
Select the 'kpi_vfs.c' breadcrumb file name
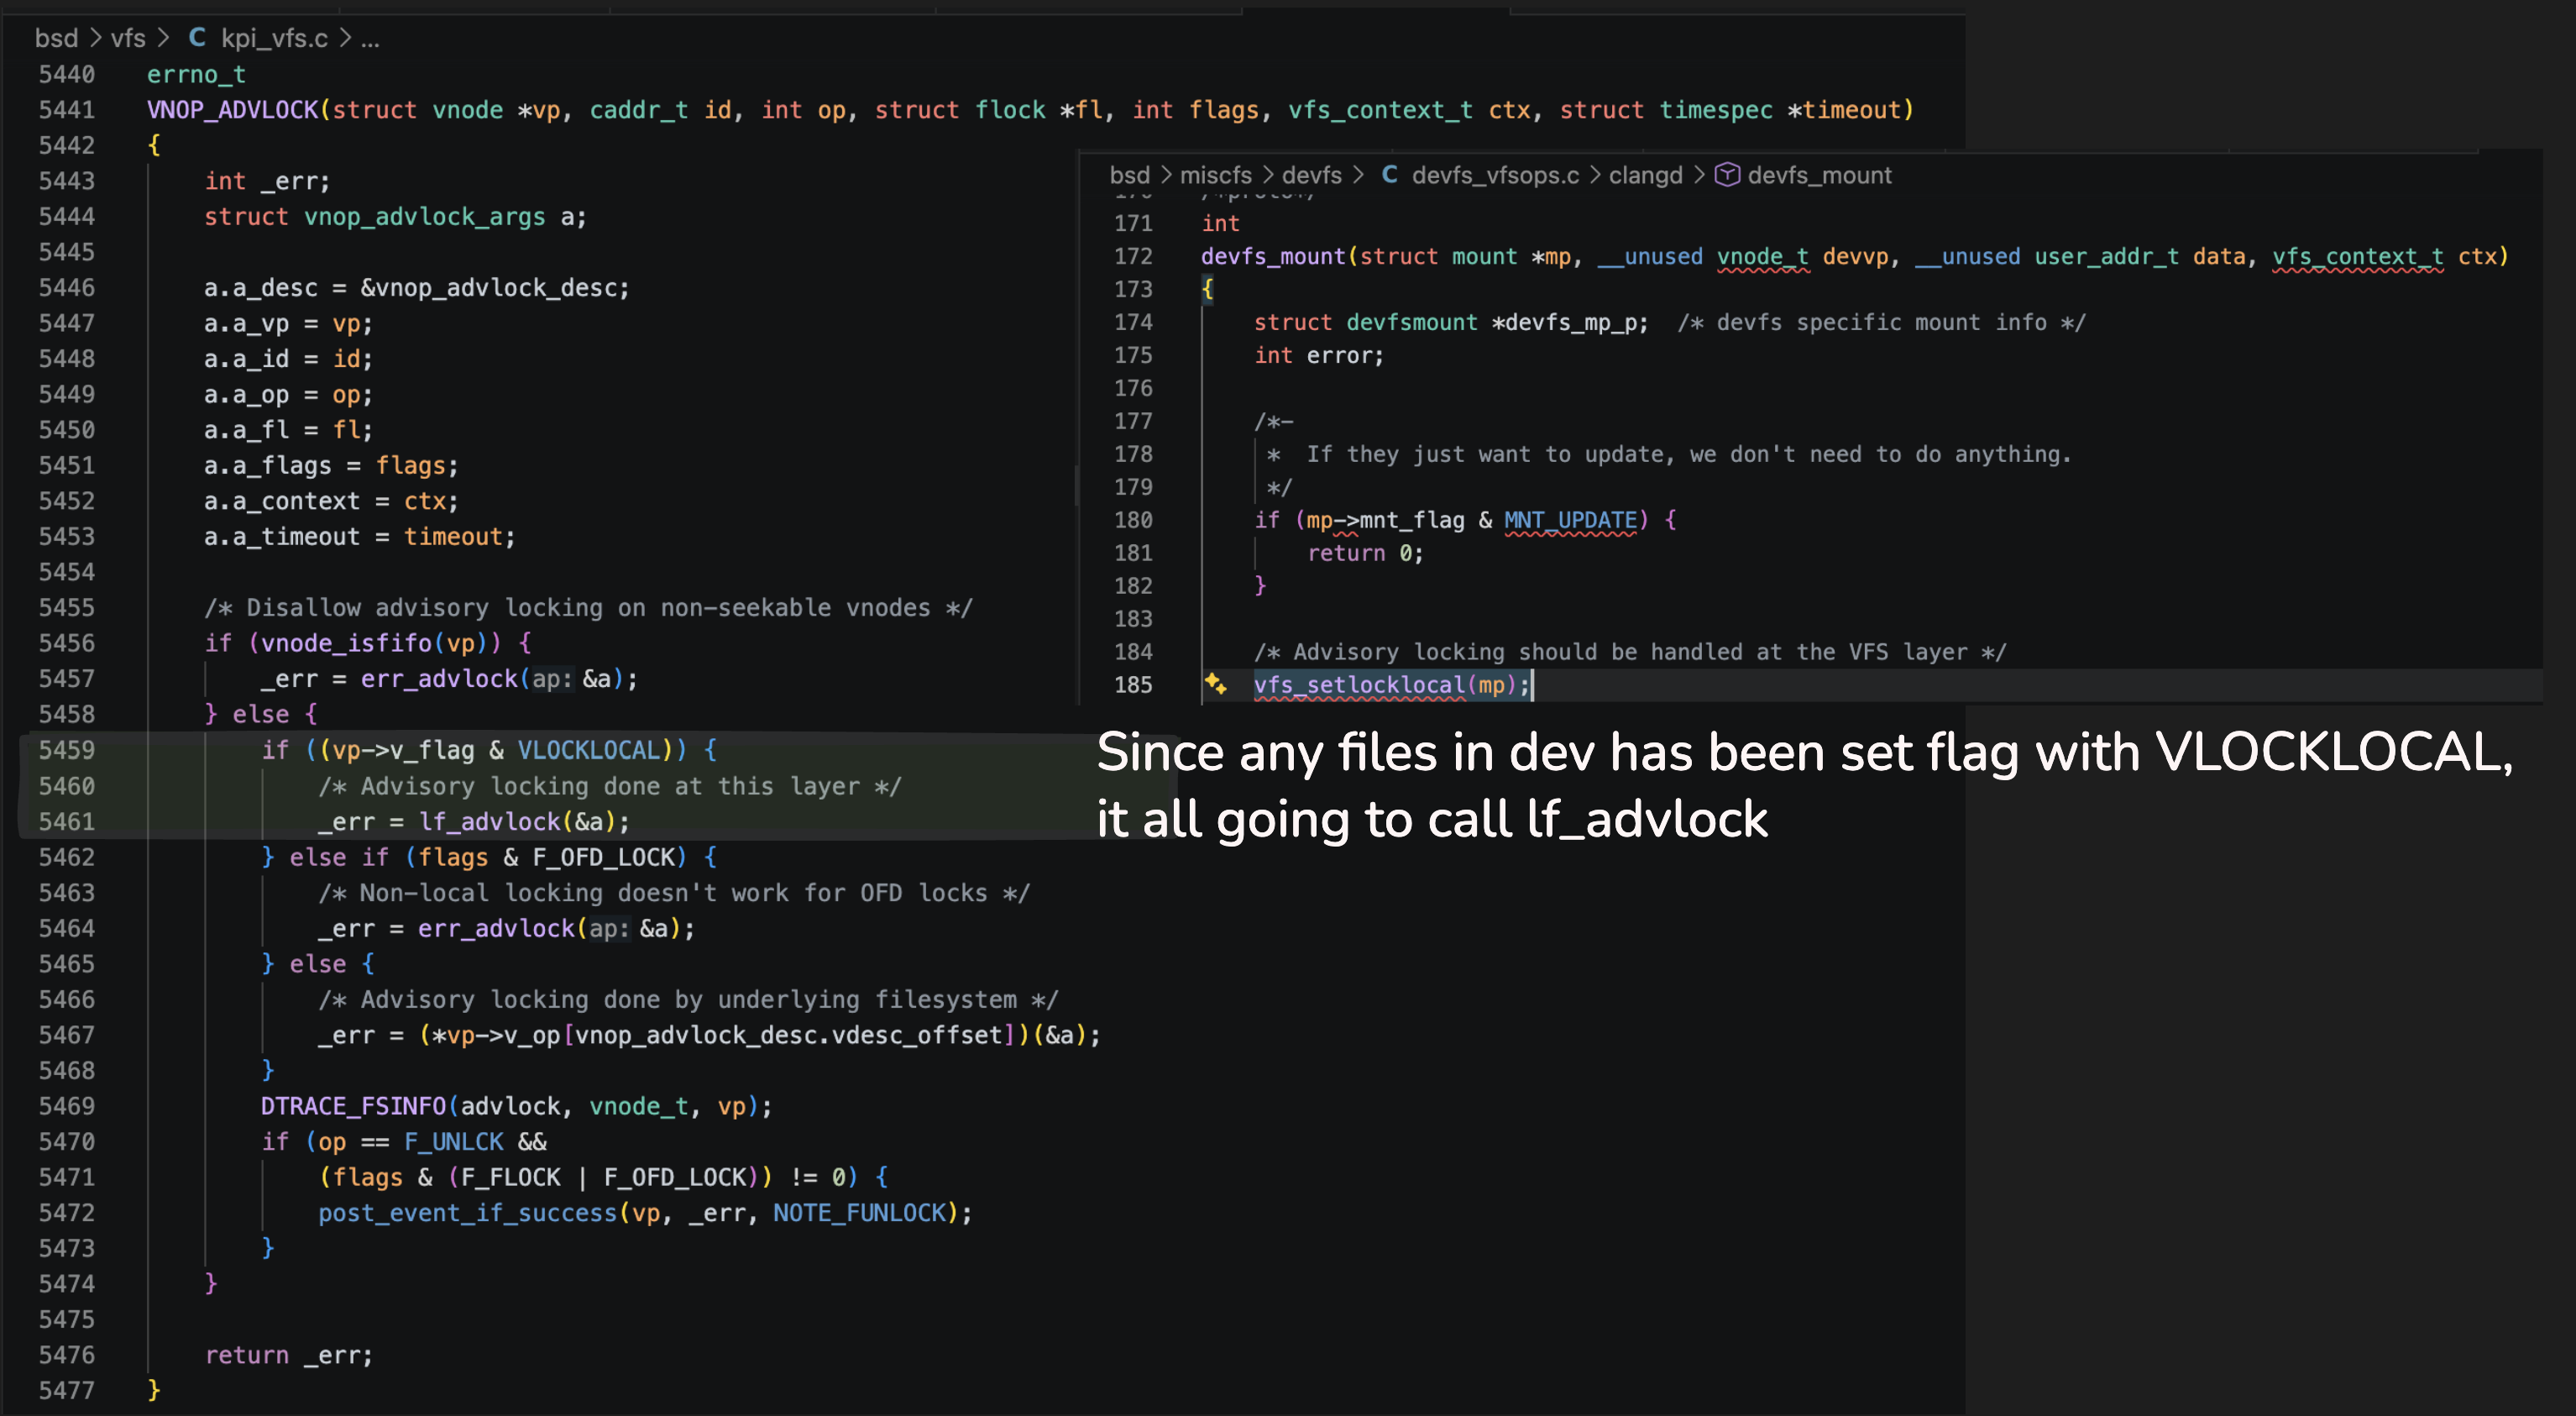274,38
